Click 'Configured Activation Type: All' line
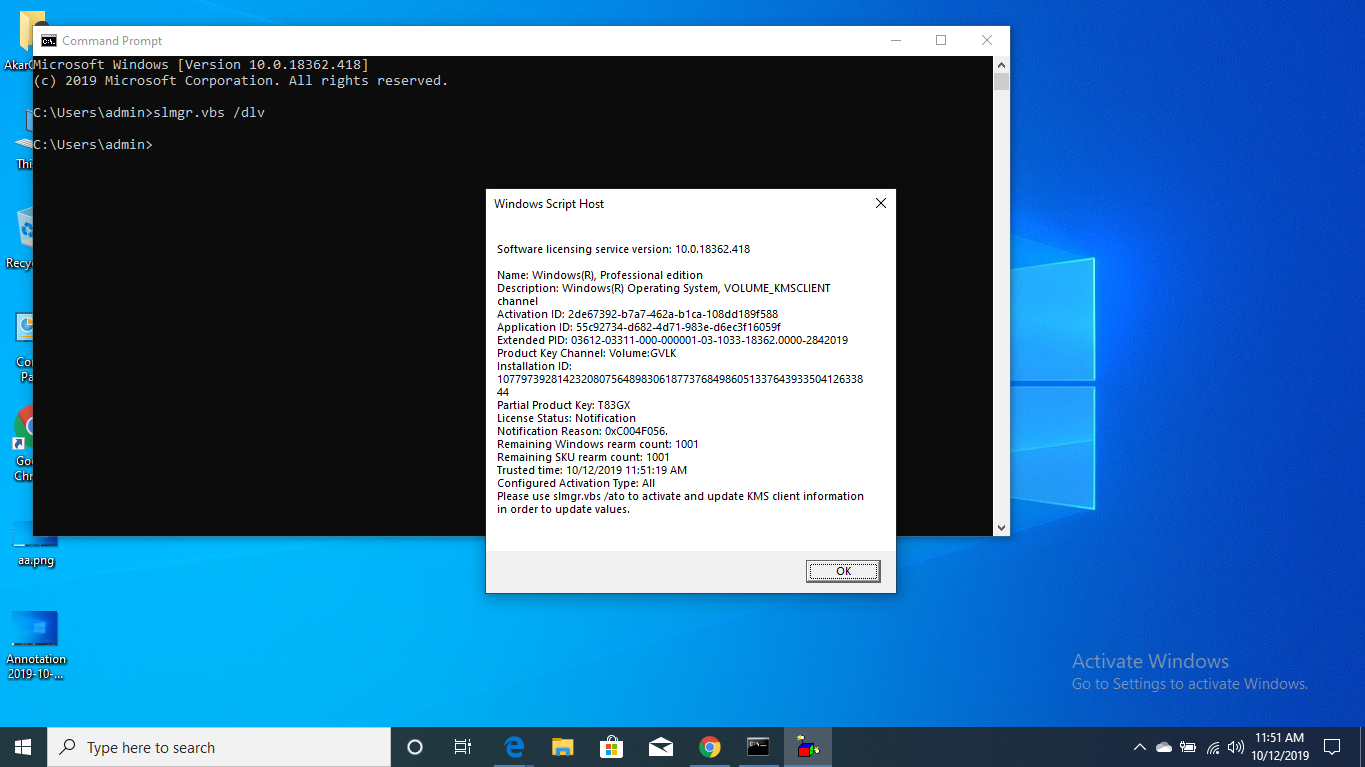 (x=576, y=483)
